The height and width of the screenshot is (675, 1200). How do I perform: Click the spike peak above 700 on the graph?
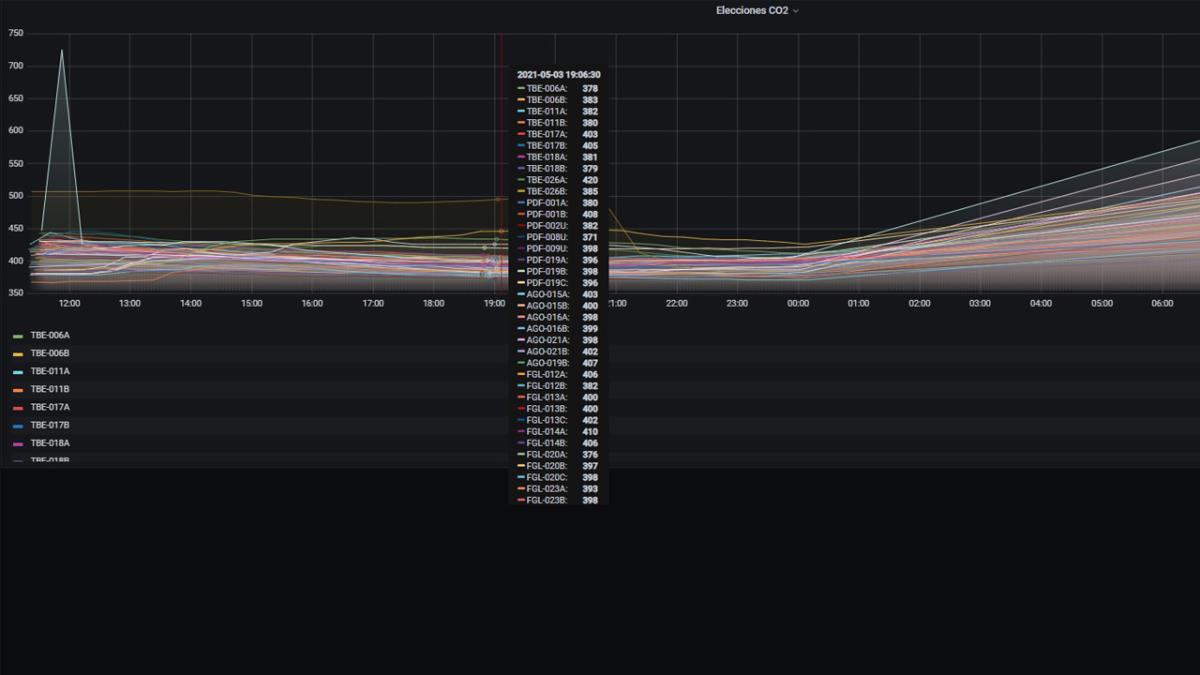click(62, 50)
